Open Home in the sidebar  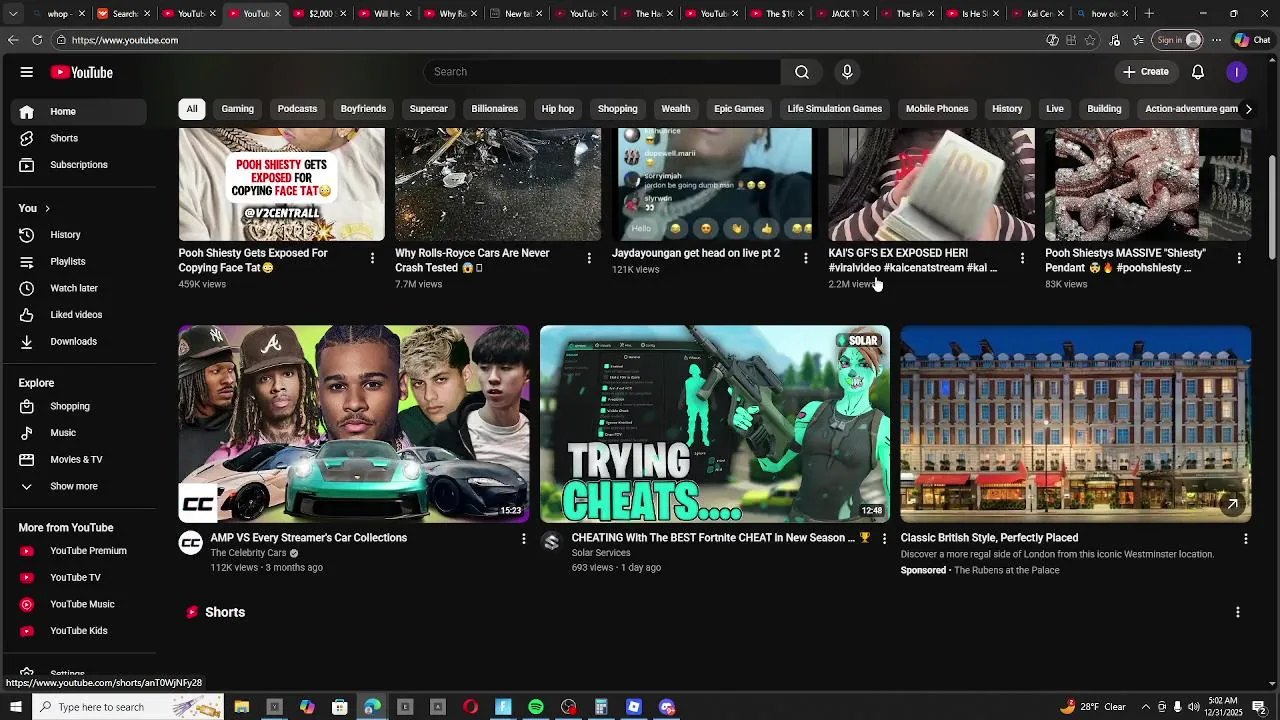[78, 112]
